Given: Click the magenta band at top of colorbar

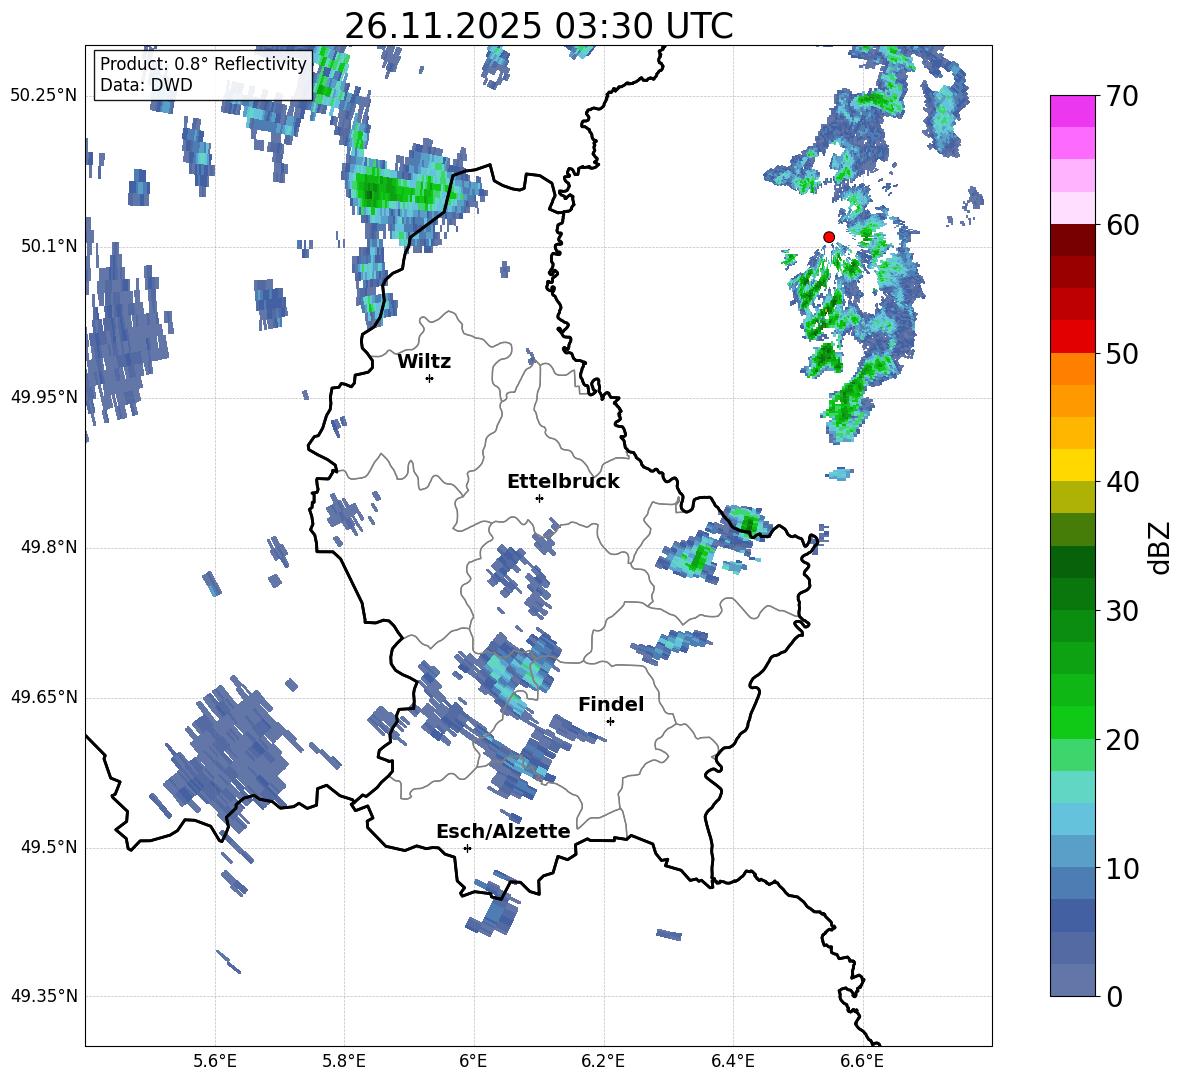Looking at the screenshot, I should [1072, 111].
